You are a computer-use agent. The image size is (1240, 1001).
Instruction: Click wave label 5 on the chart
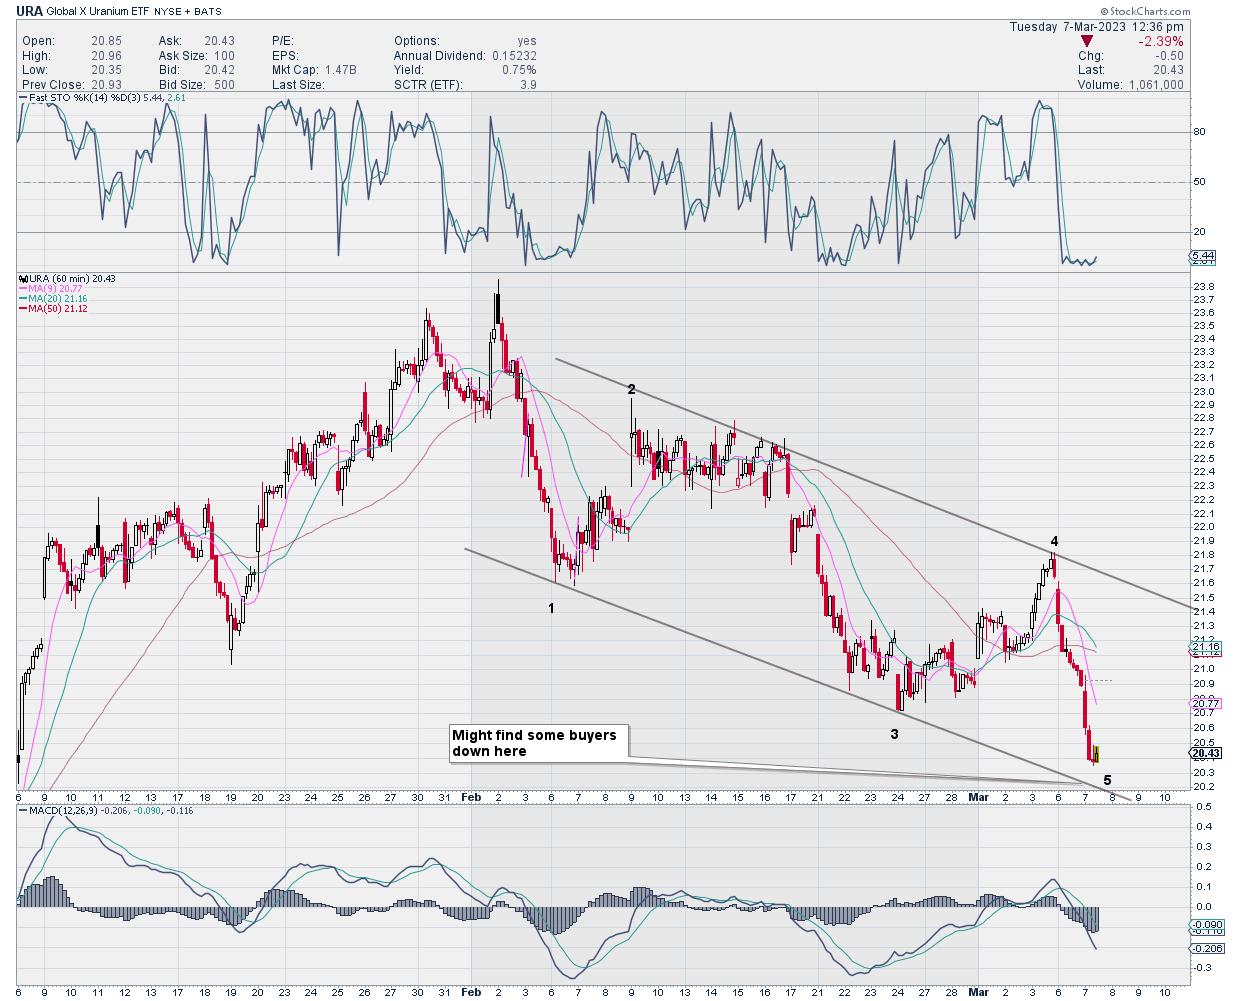point(1107,780)
